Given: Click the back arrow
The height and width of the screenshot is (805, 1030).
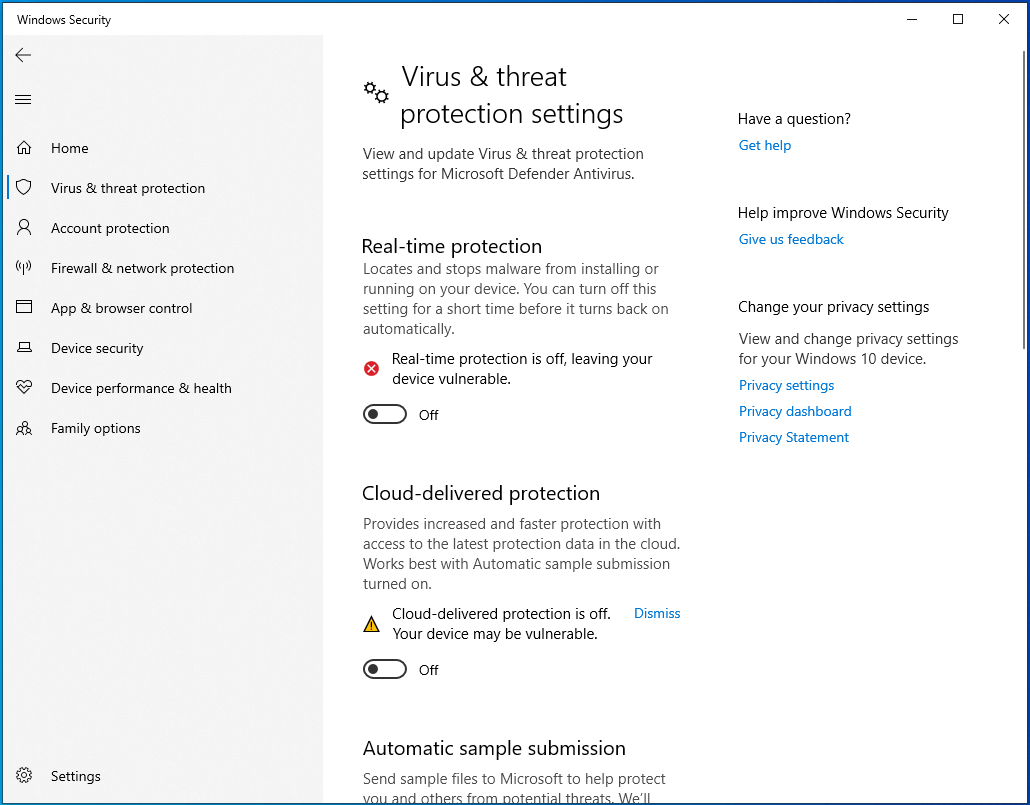Looking at the screenshot, I should pos(23,55).
